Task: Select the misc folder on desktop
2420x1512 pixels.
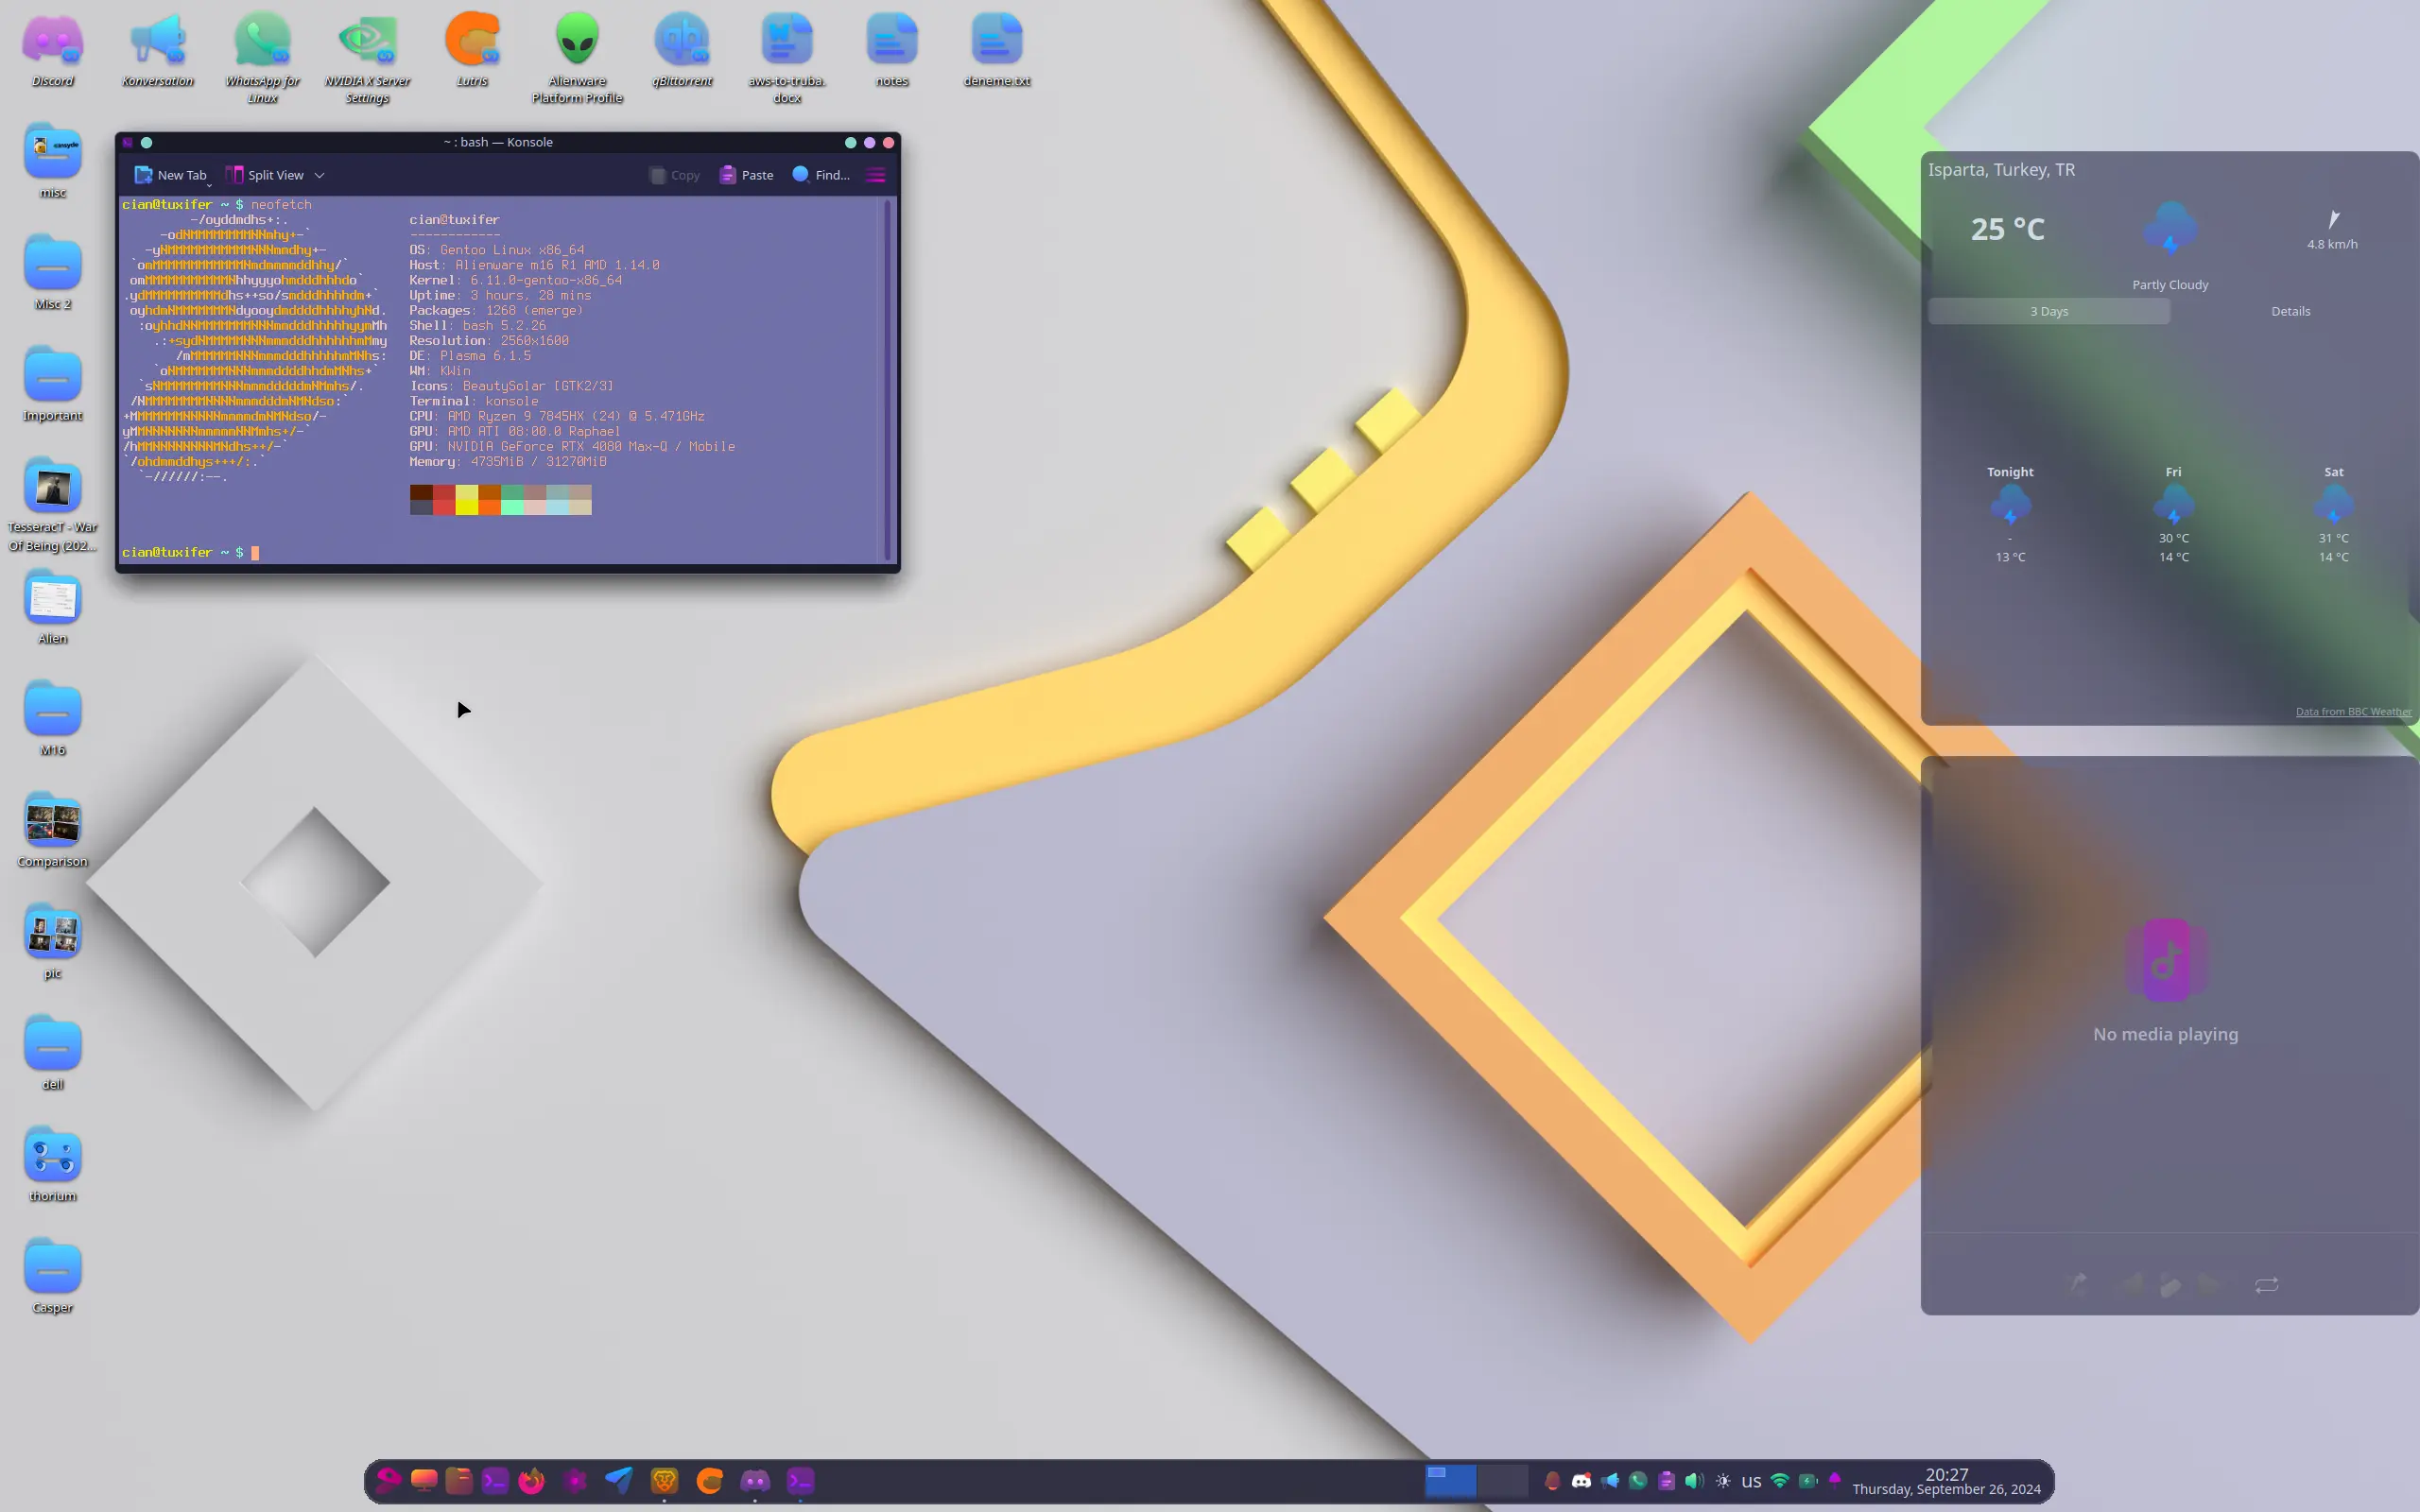Action: pyautogui.click(x=53, y=162)
